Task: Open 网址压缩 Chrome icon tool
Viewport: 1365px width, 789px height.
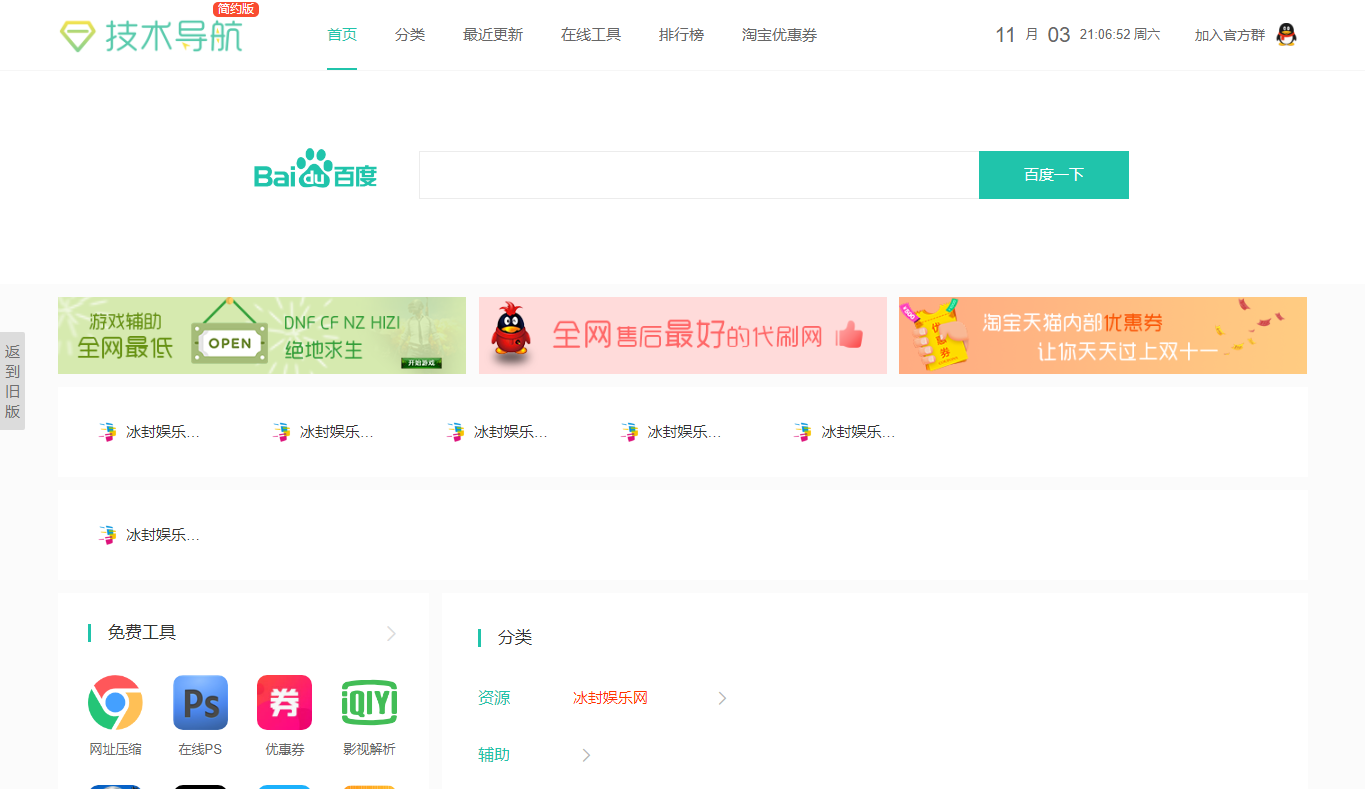Action: pyautogui.click(x=115, y=702)
